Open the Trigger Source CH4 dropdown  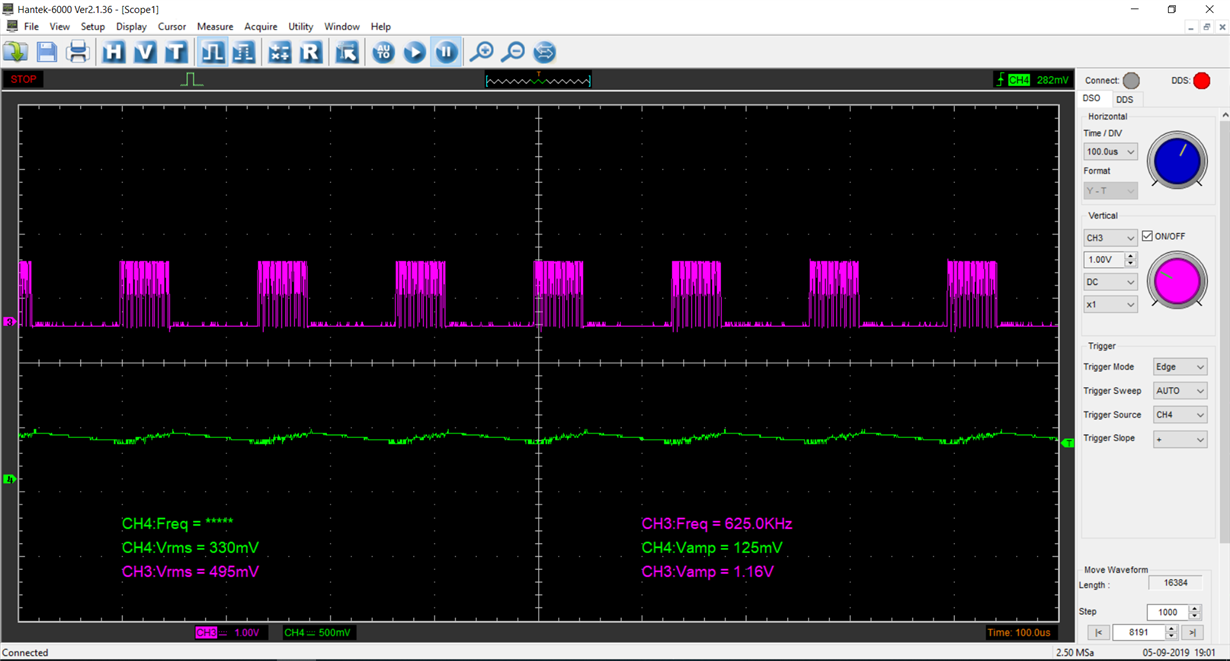(x=1180, y=415)
